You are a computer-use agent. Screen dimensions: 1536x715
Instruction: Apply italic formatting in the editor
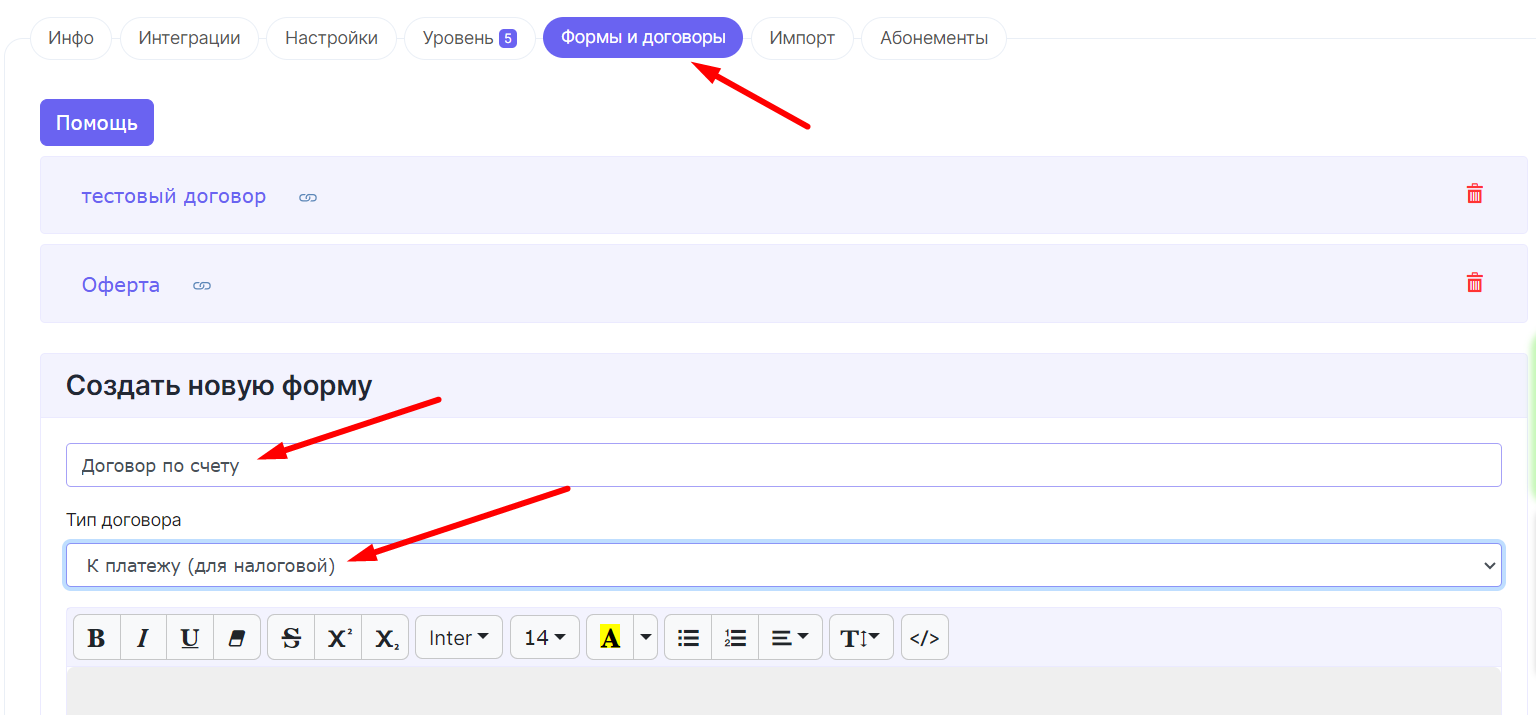143,637
